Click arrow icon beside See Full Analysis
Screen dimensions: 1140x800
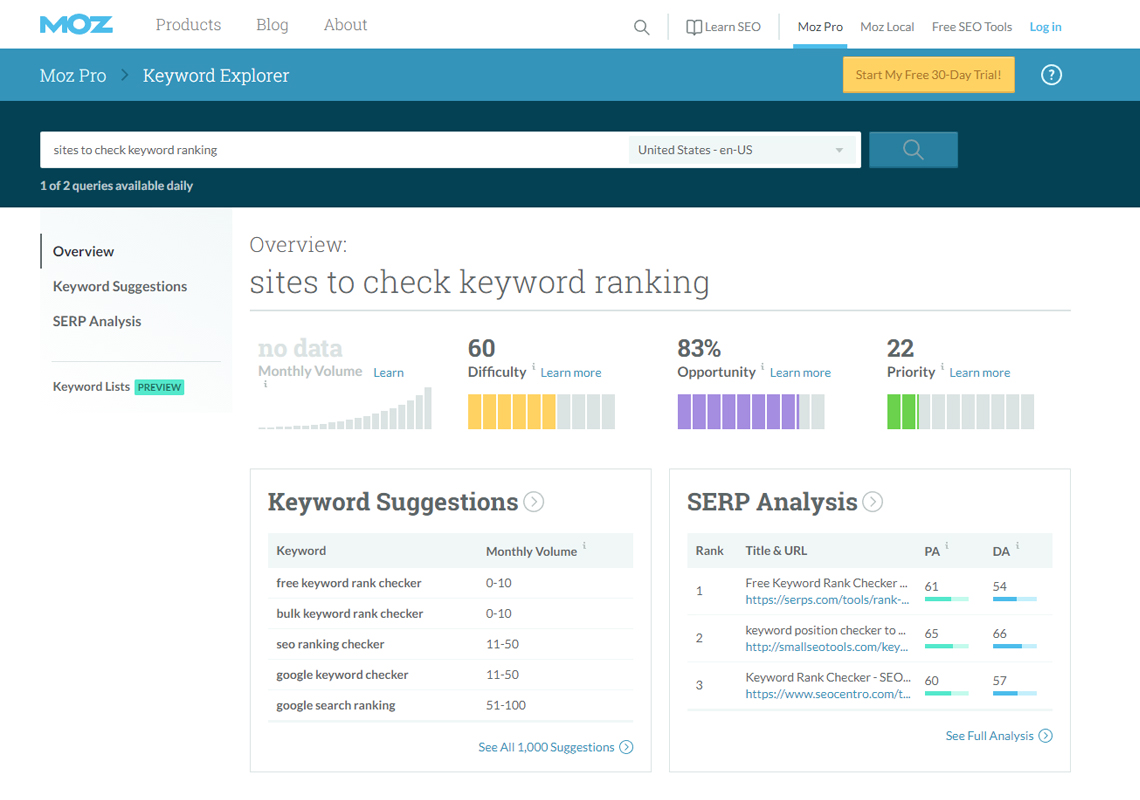click(x=1045, y=736)
